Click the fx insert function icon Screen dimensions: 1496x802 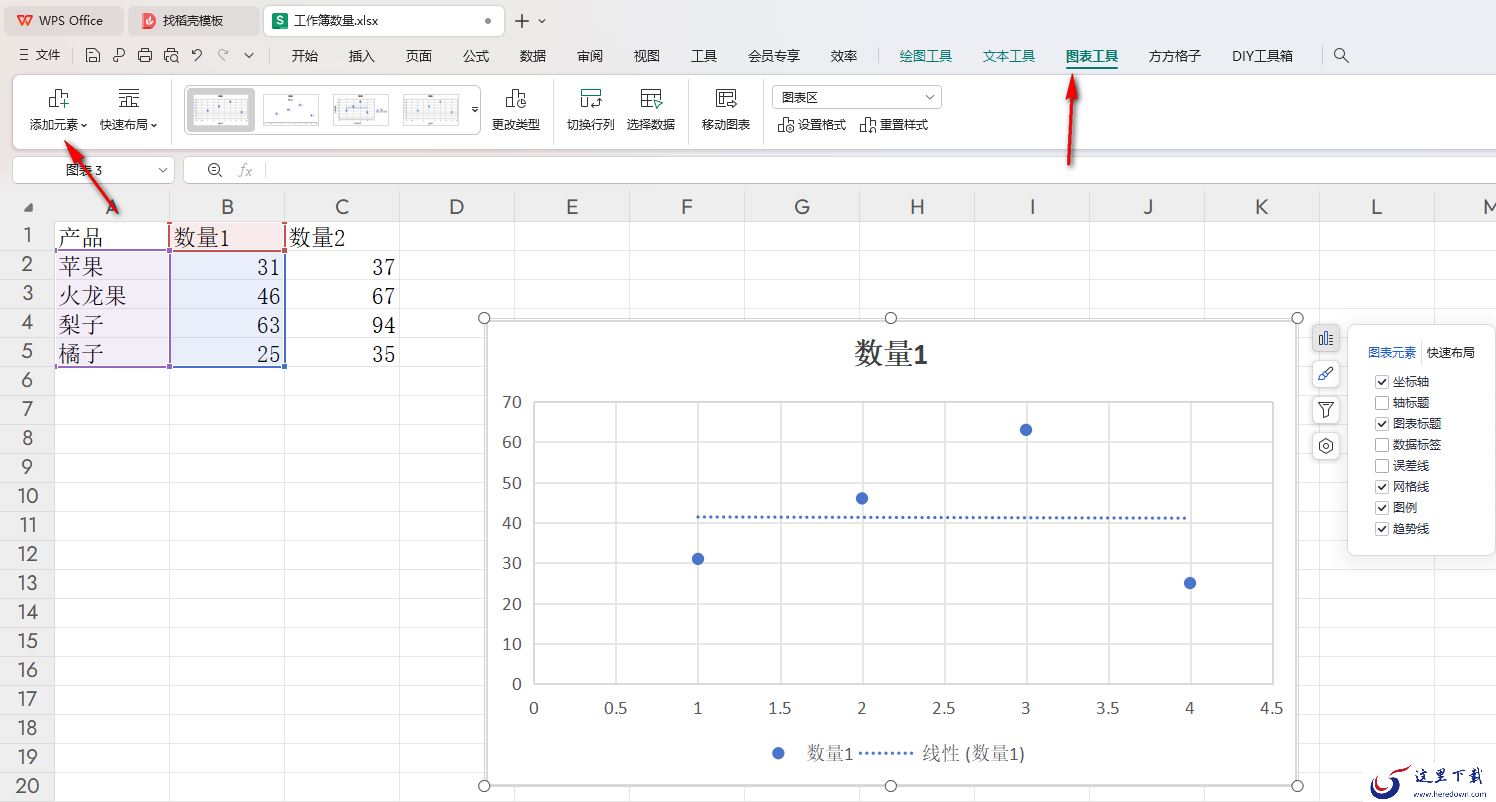(245, 170)
